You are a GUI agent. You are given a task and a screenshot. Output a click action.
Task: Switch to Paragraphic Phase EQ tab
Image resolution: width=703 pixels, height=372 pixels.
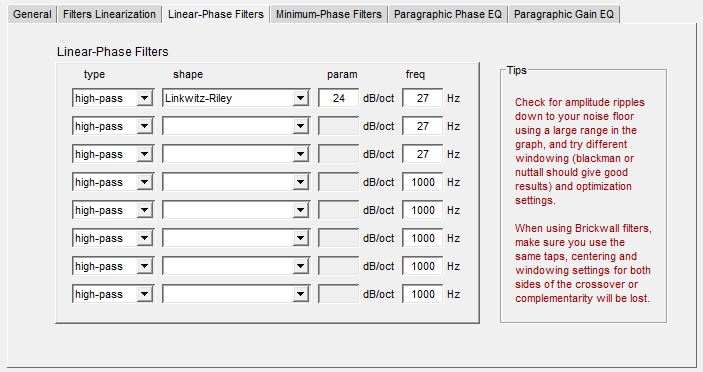click(x=447, y=14)
